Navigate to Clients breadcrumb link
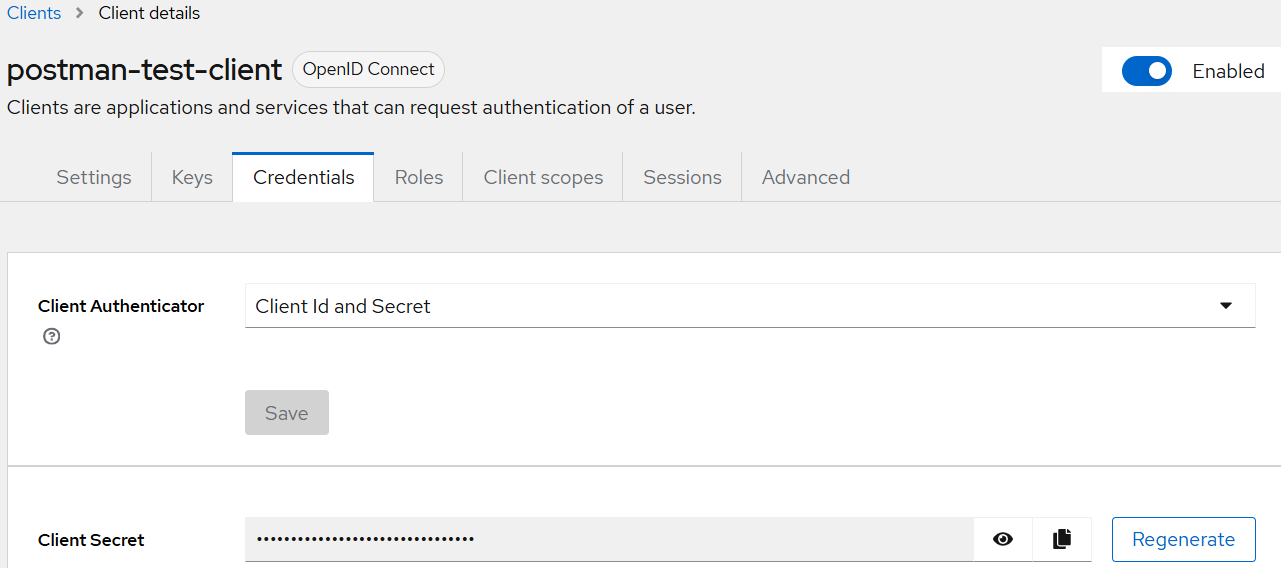Image resolution: width=1281 pixels, height=568 pixels. tap(34, 13)
